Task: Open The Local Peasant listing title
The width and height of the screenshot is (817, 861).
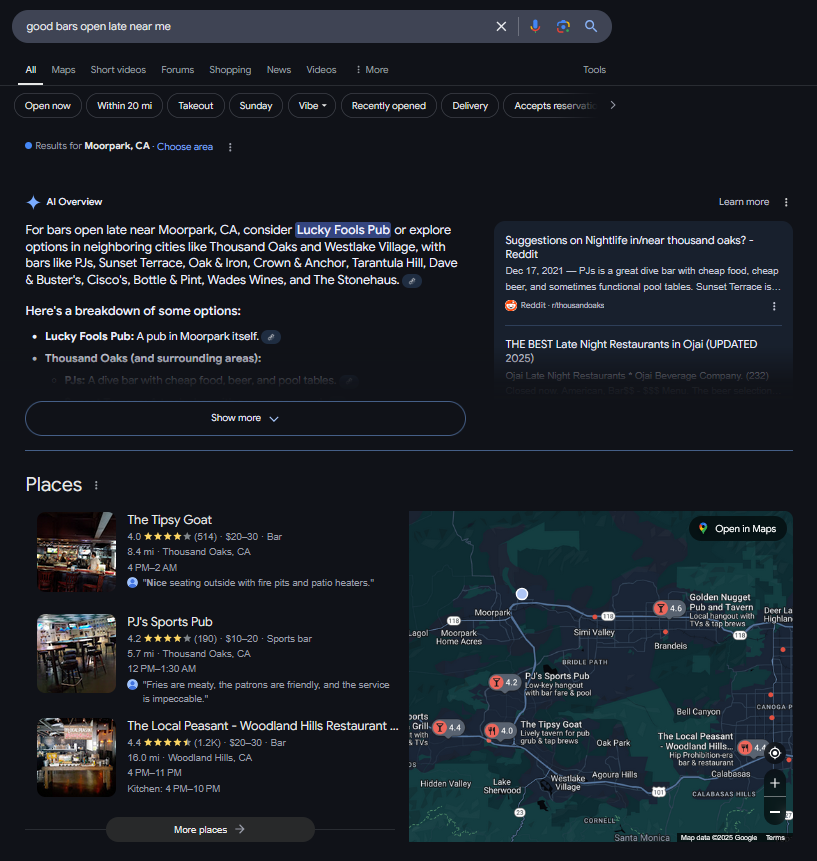Action: pos(263,726)
